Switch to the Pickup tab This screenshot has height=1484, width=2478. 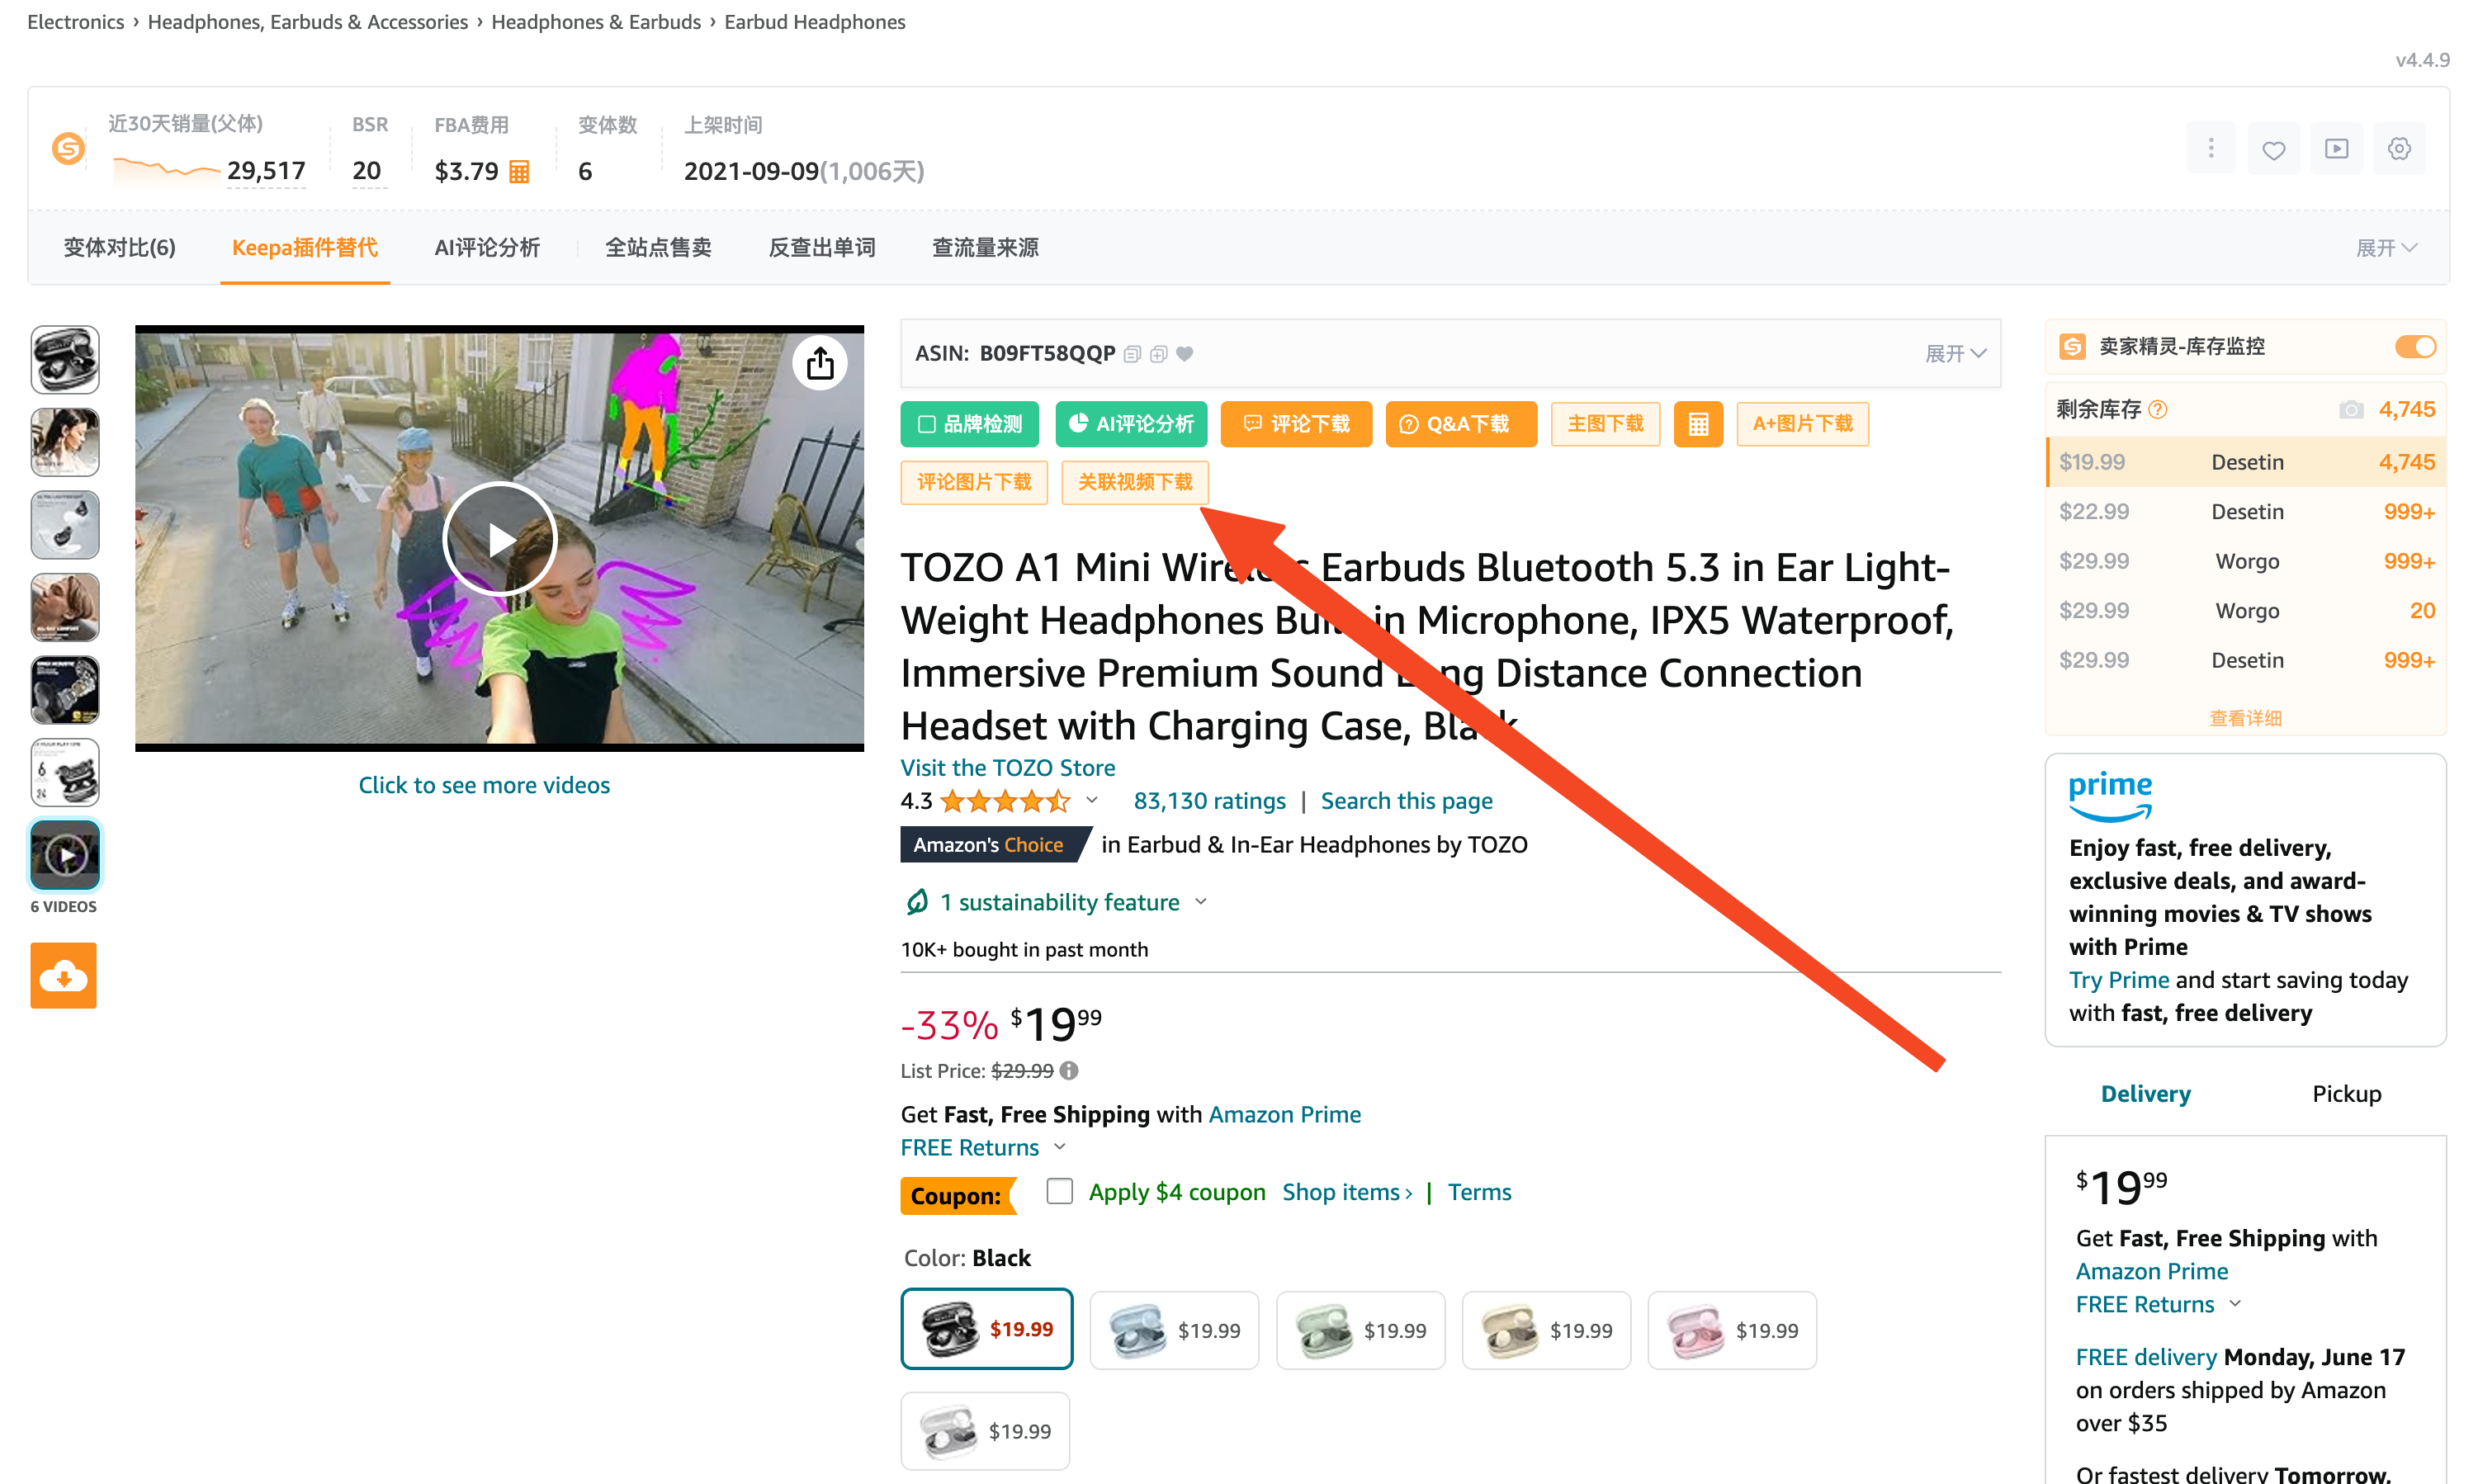[x=2346, y=1094]
